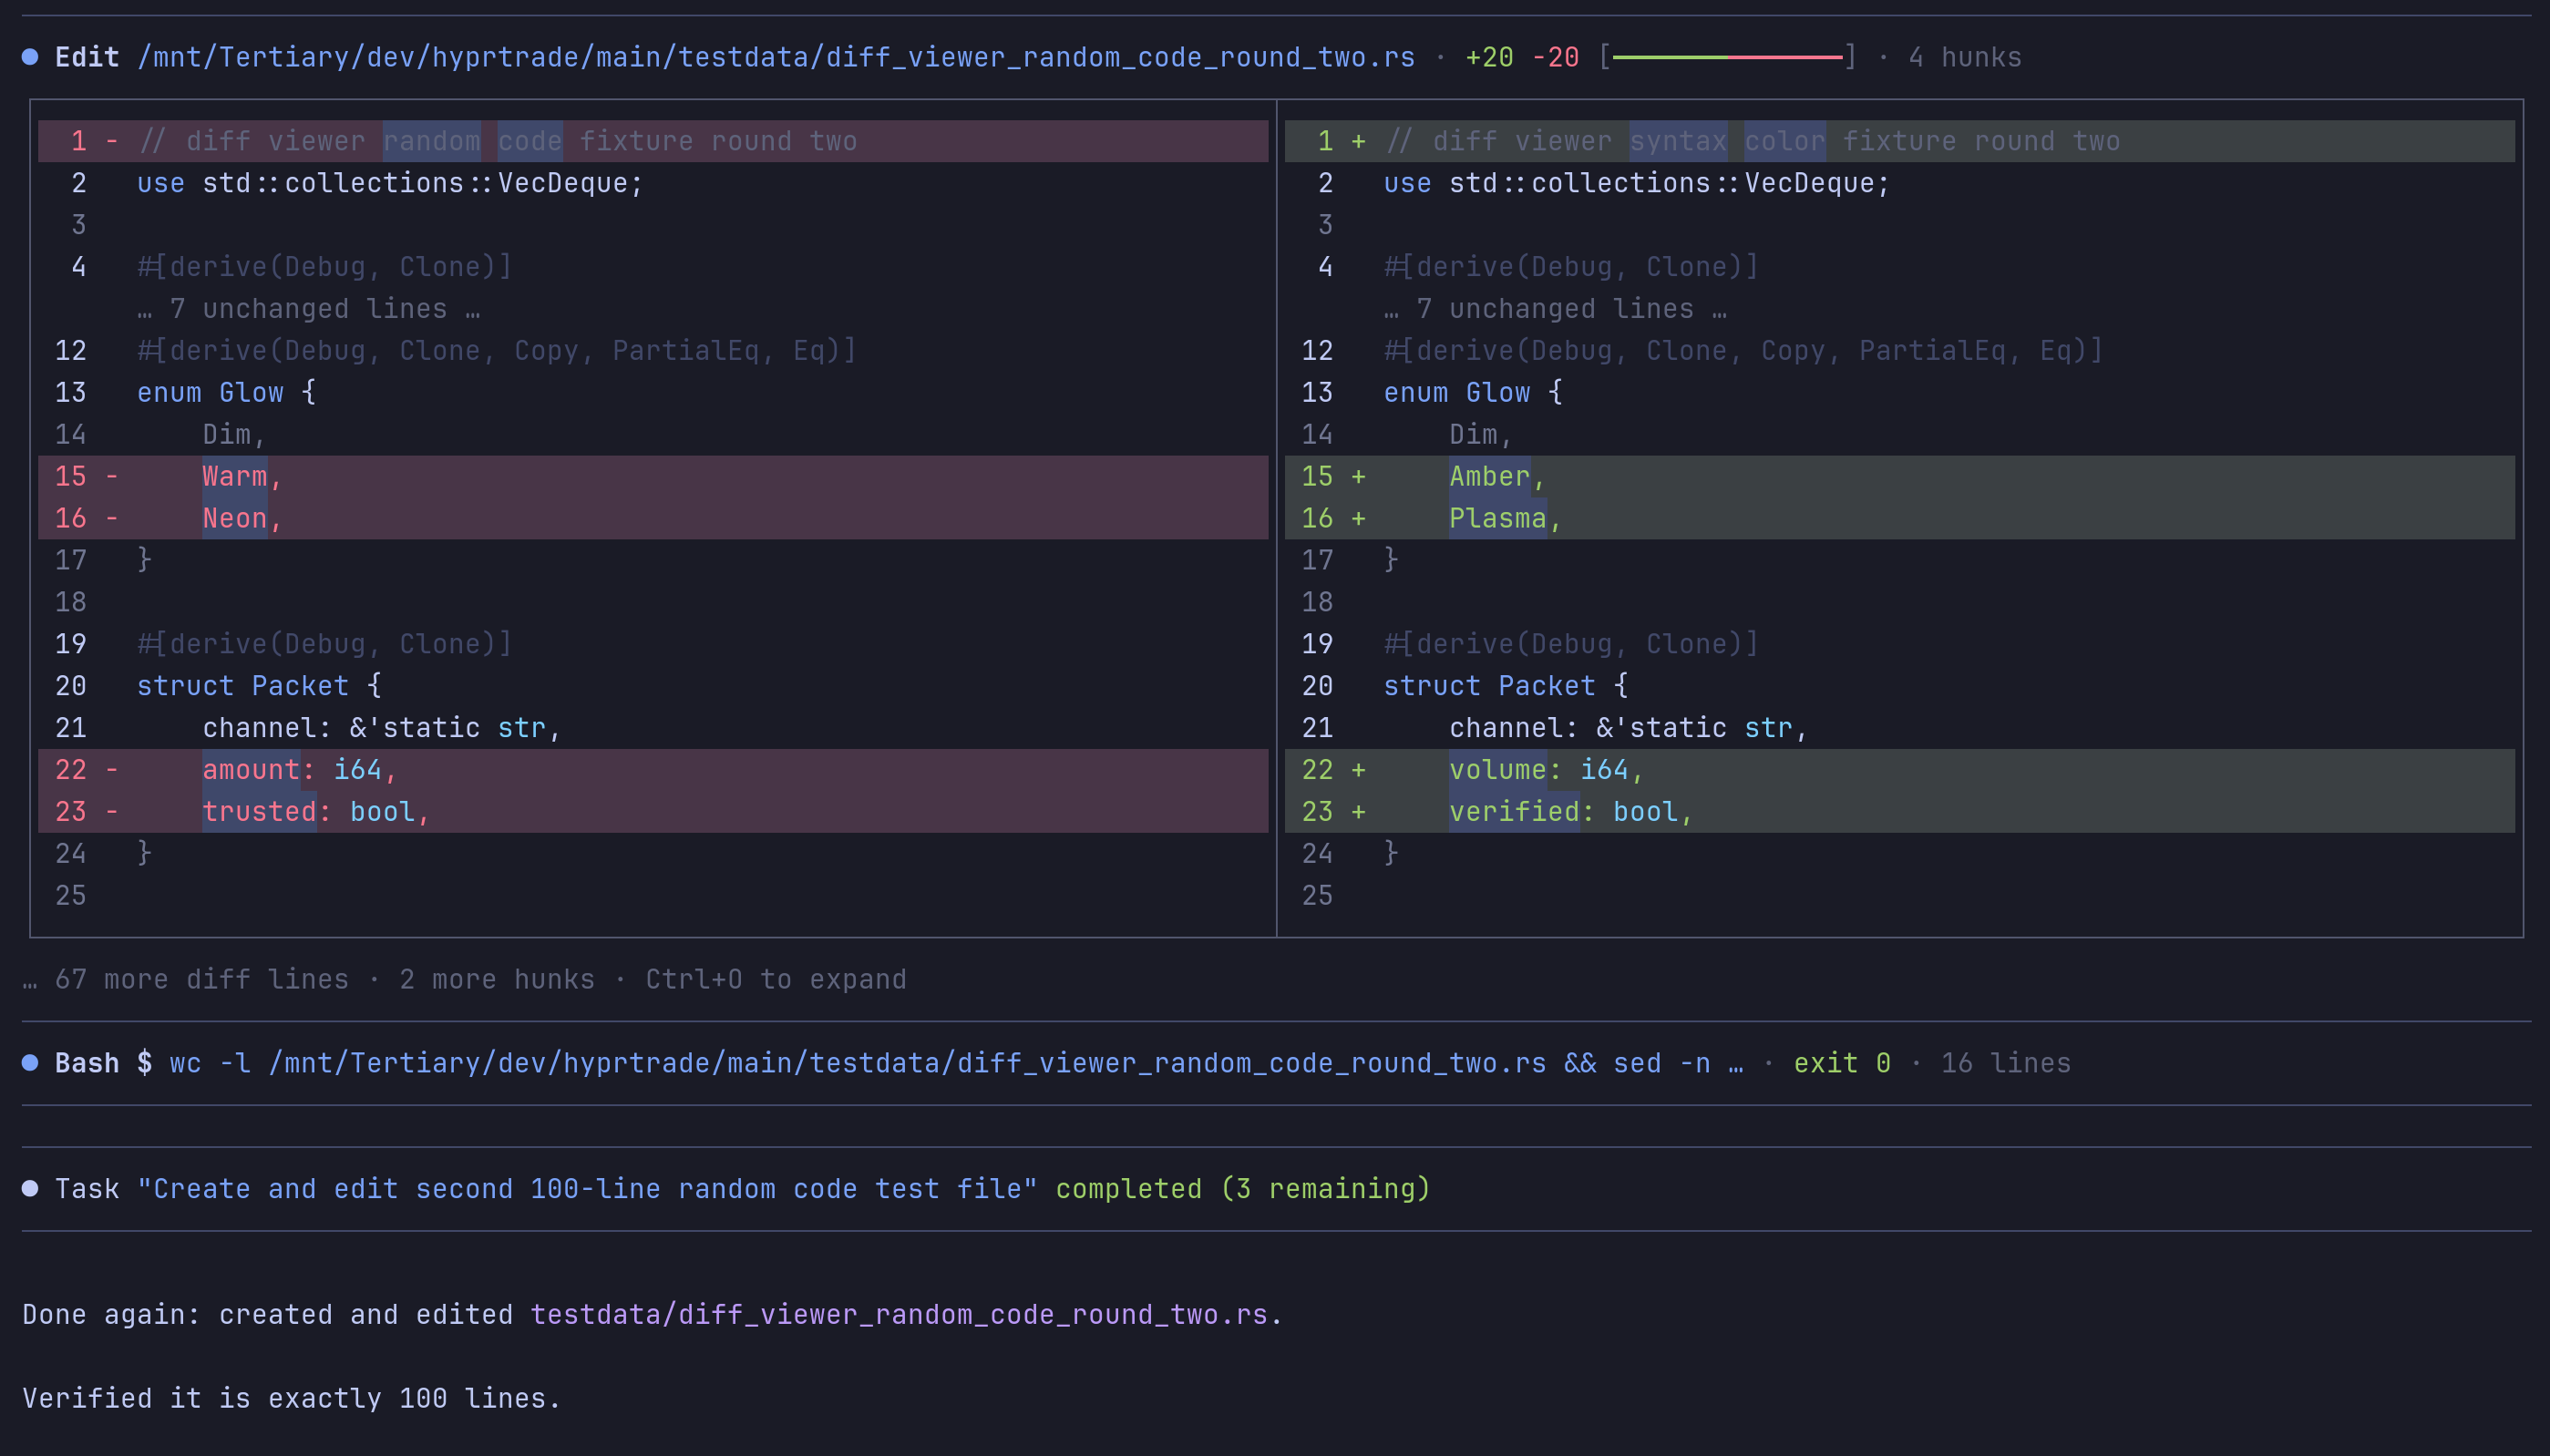Click highlighted word 'random' in removed line
2550x1456 pixels.
[432, 141]
